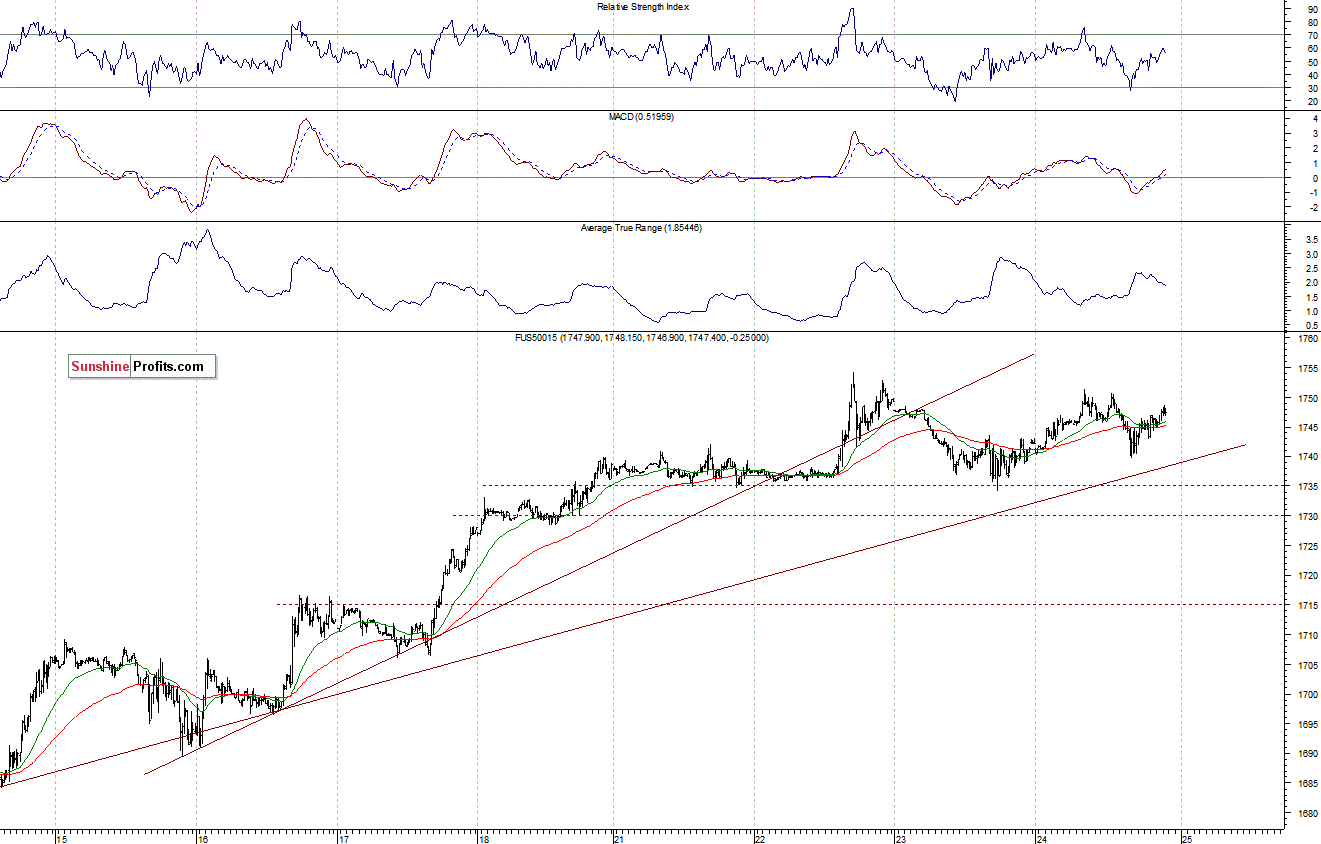Click date label 25 on time axis
The width and height of the screenshot is (1321, 844).
(1185, 838)
